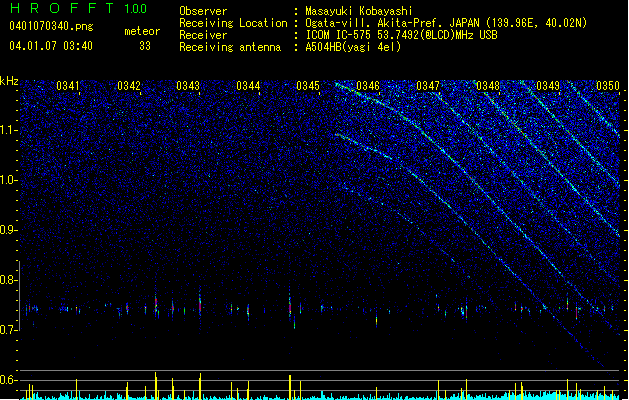
Task: Click the A504HB(yagi 4el) antenna text
Action: click(353, 47)
